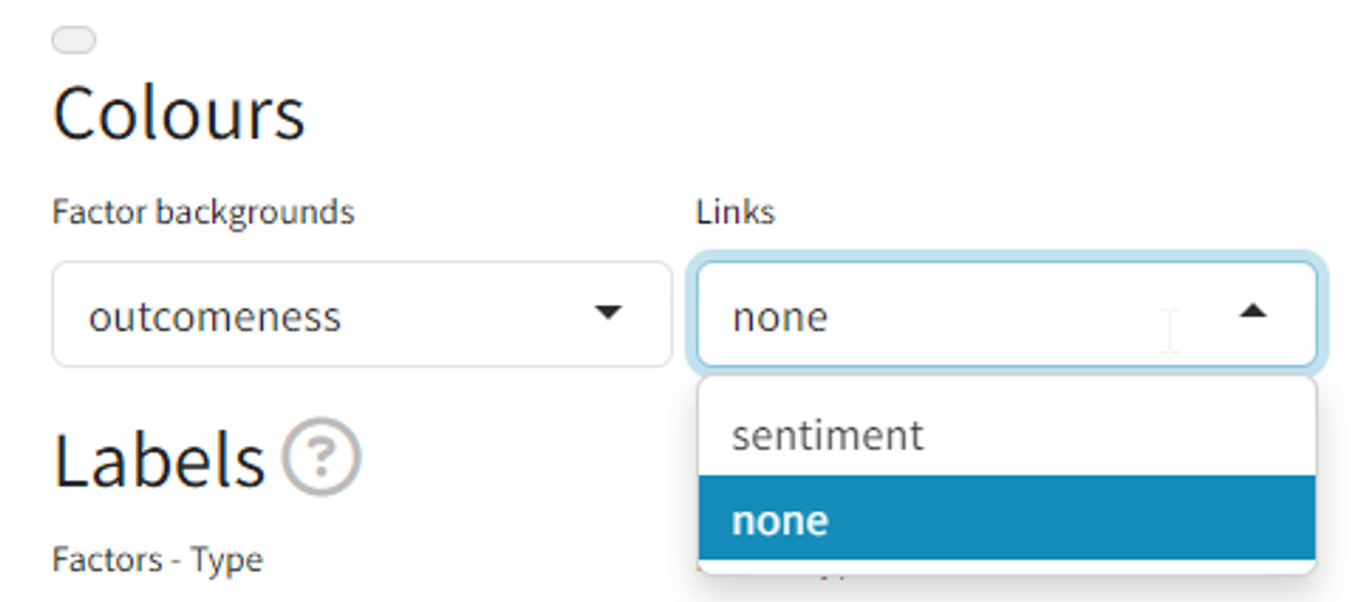Click the help question mark beside Labels
This screenshot has width=1366, height=602.
tap(320, 458)
